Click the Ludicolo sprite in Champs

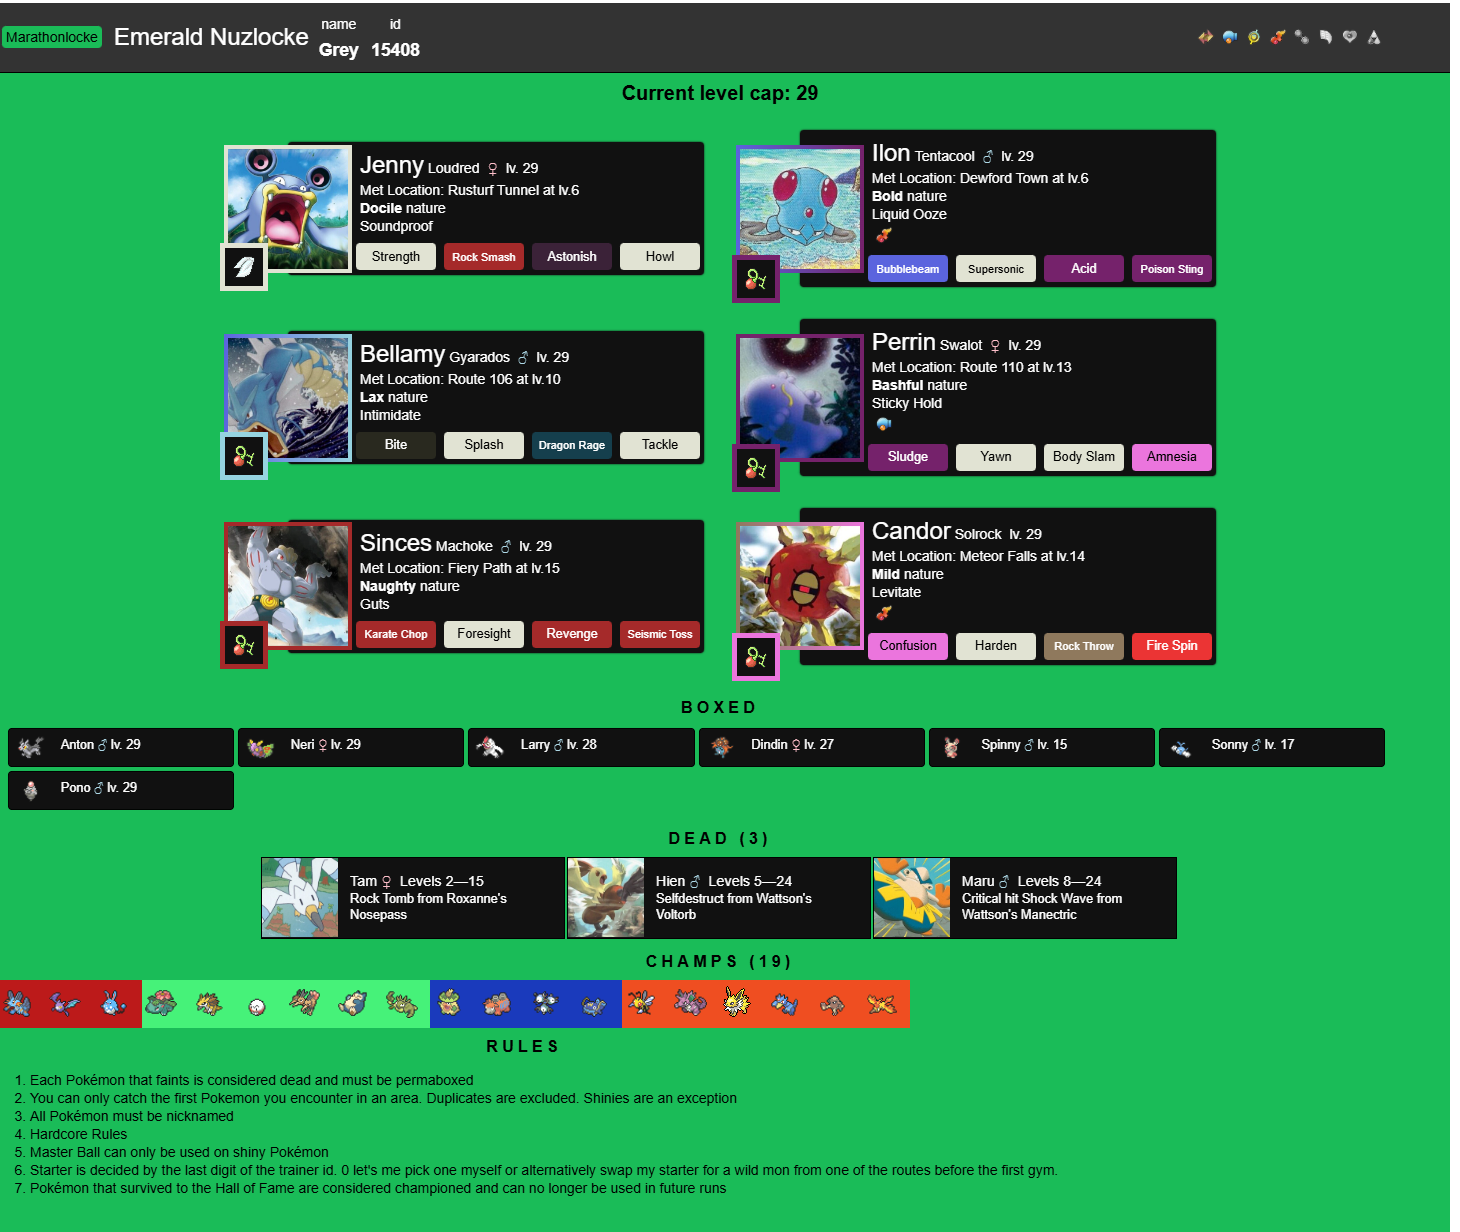(449, 1003)
